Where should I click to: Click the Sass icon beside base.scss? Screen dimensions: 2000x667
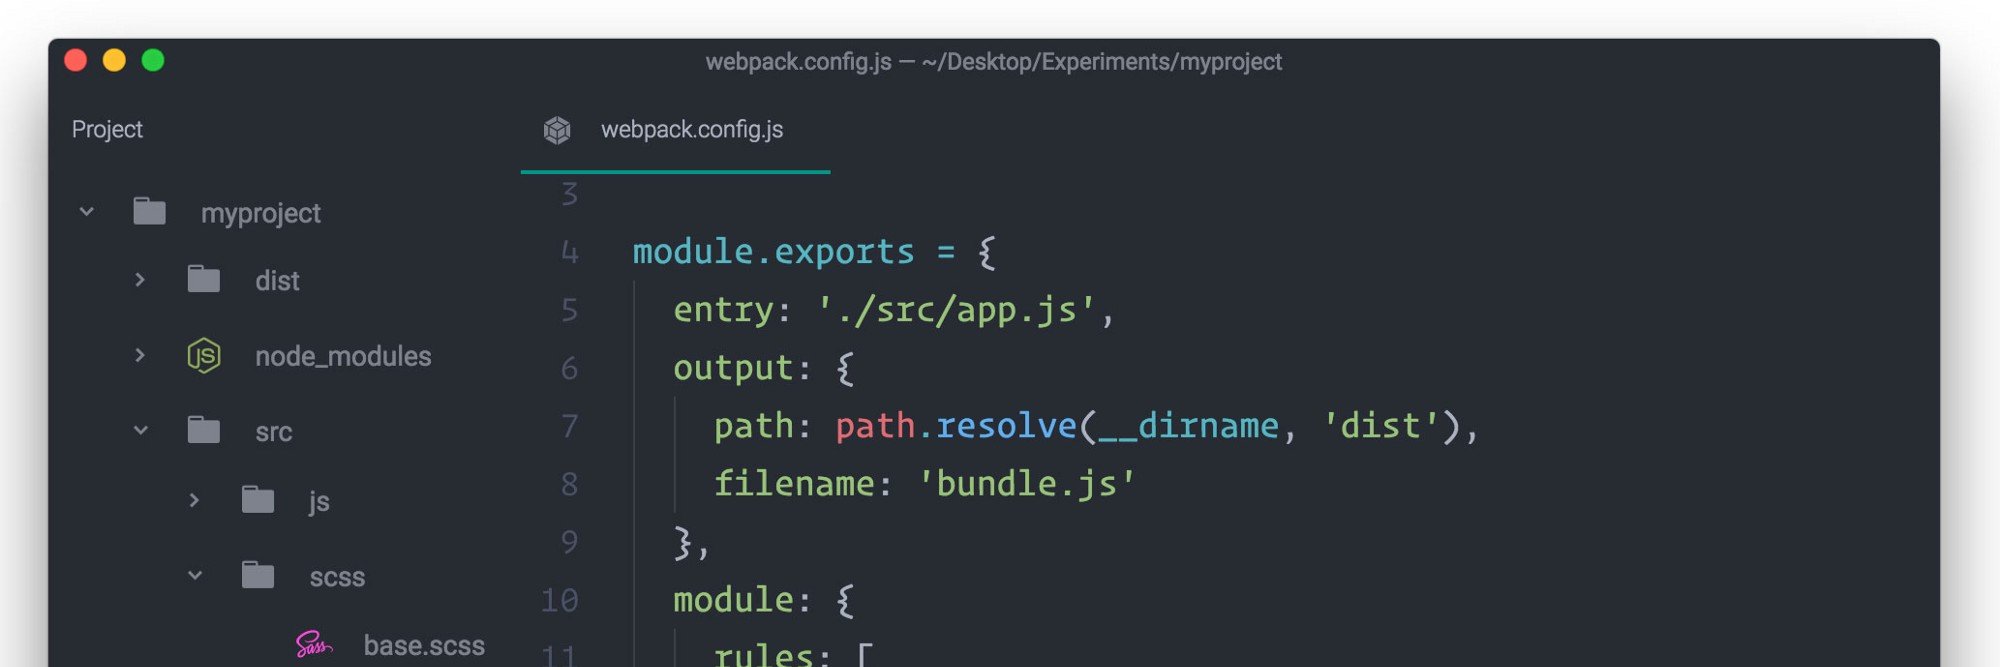(x=314, y=644)
